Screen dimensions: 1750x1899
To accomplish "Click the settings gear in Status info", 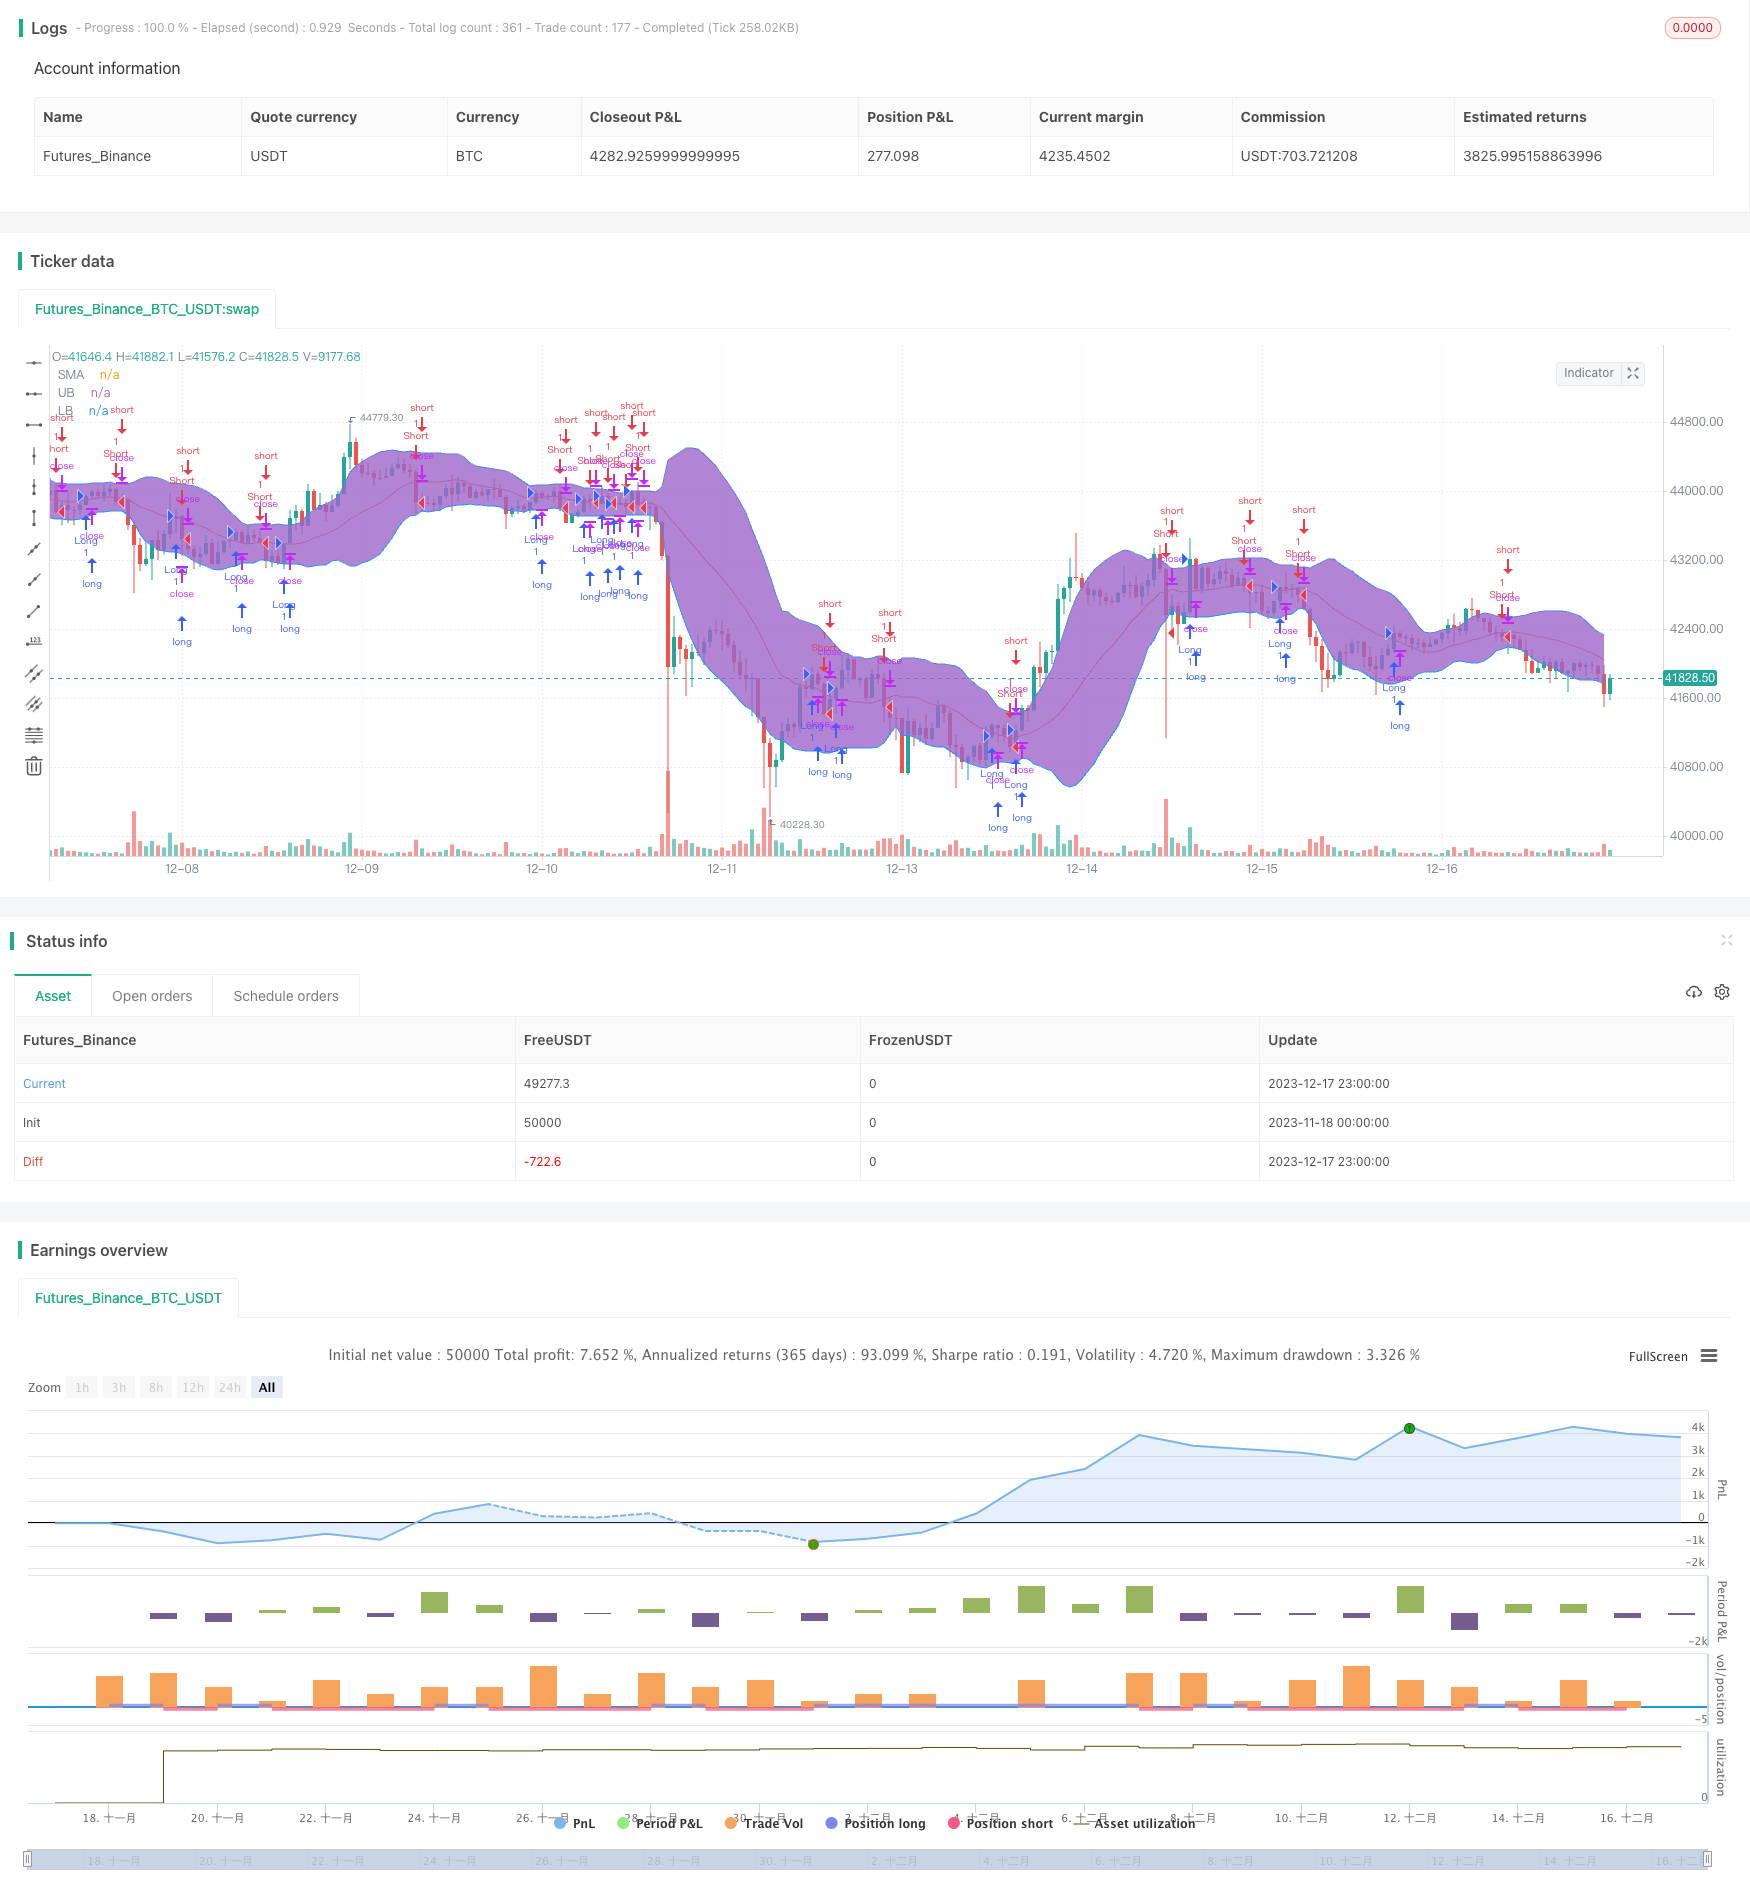I will click(1722, 992).
